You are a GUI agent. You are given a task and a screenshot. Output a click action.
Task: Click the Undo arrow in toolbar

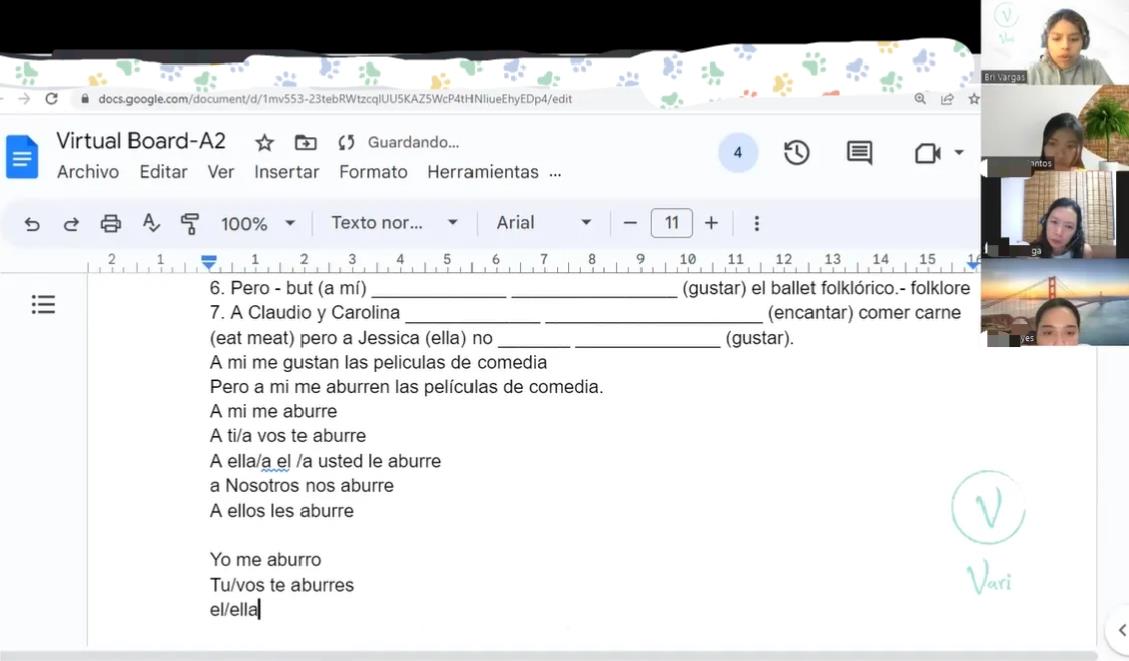(32, 224)
